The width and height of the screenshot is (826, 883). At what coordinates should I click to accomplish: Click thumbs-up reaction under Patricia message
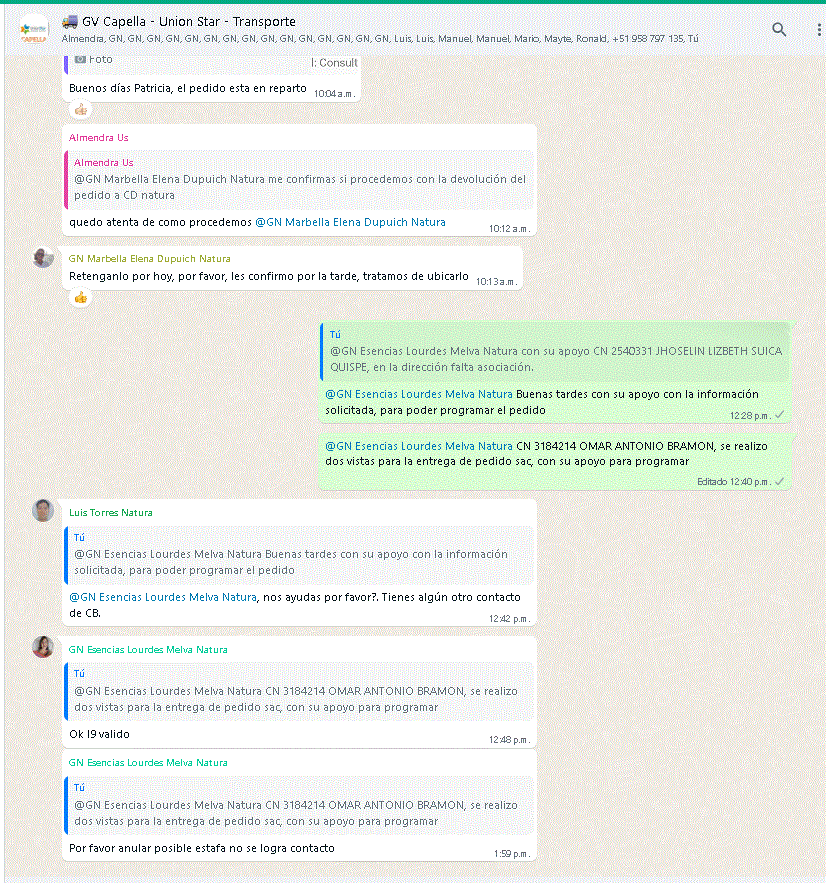point(81,110)
